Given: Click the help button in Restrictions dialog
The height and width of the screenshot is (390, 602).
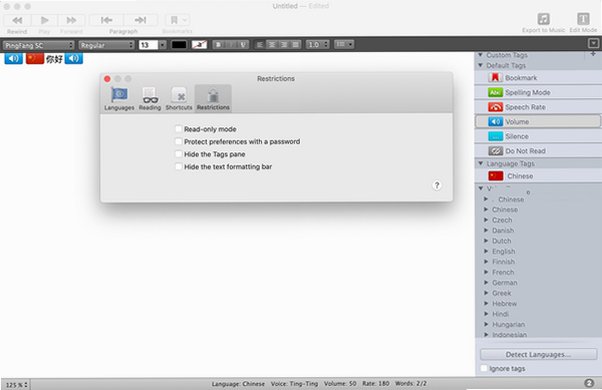Looking at the screenshot, I should click(x=437, y=185).
